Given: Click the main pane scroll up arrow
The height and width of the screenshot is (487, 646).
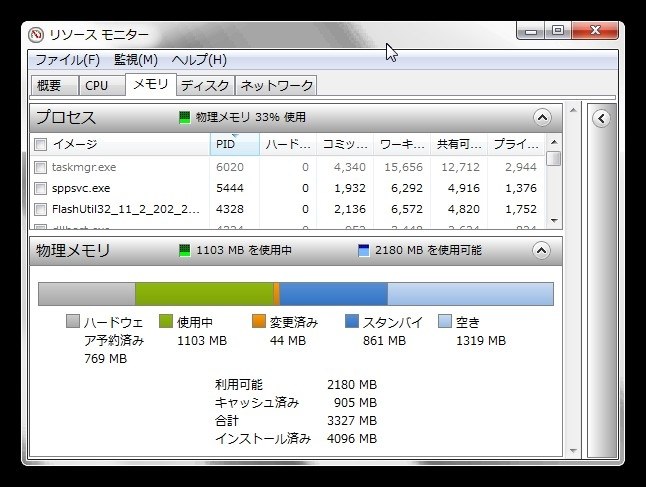Looking at the screenshot, I should pos(573,110).
